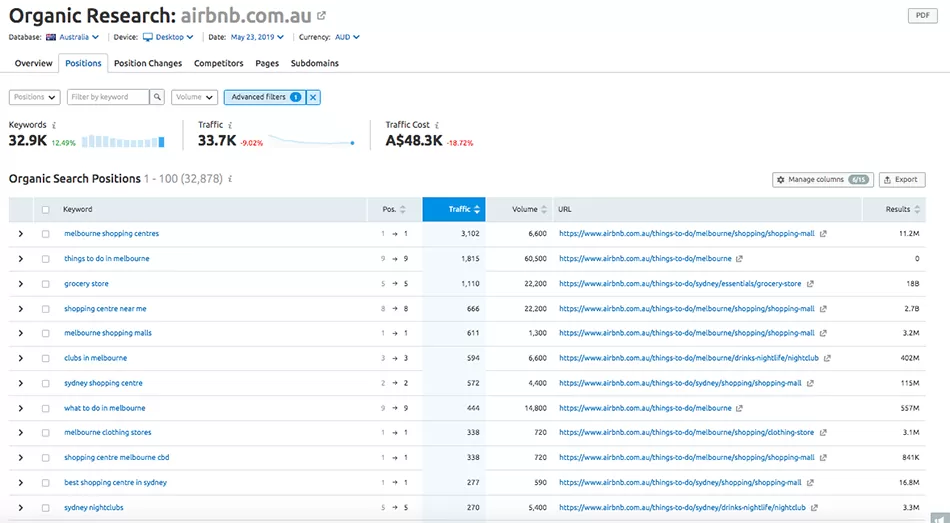Check the things to do in melbourne checkbox

45,259
